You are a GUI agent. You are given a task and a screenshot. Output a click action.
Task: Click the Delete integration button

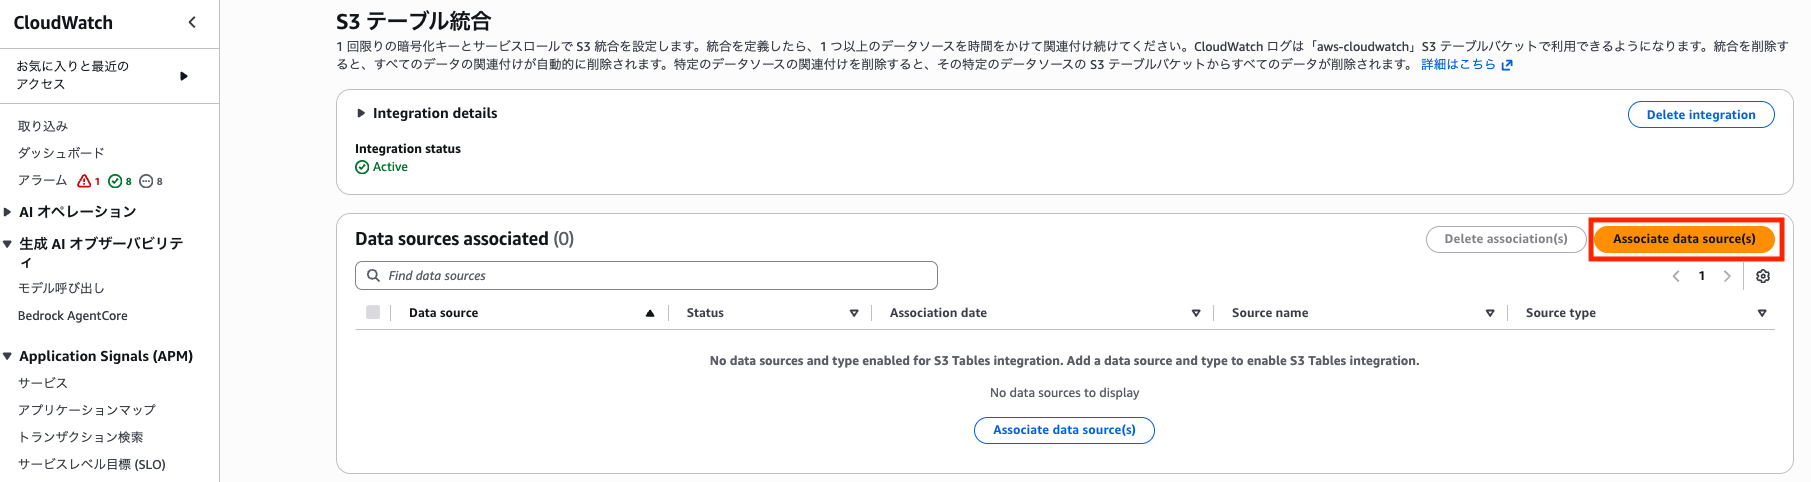1701,115
